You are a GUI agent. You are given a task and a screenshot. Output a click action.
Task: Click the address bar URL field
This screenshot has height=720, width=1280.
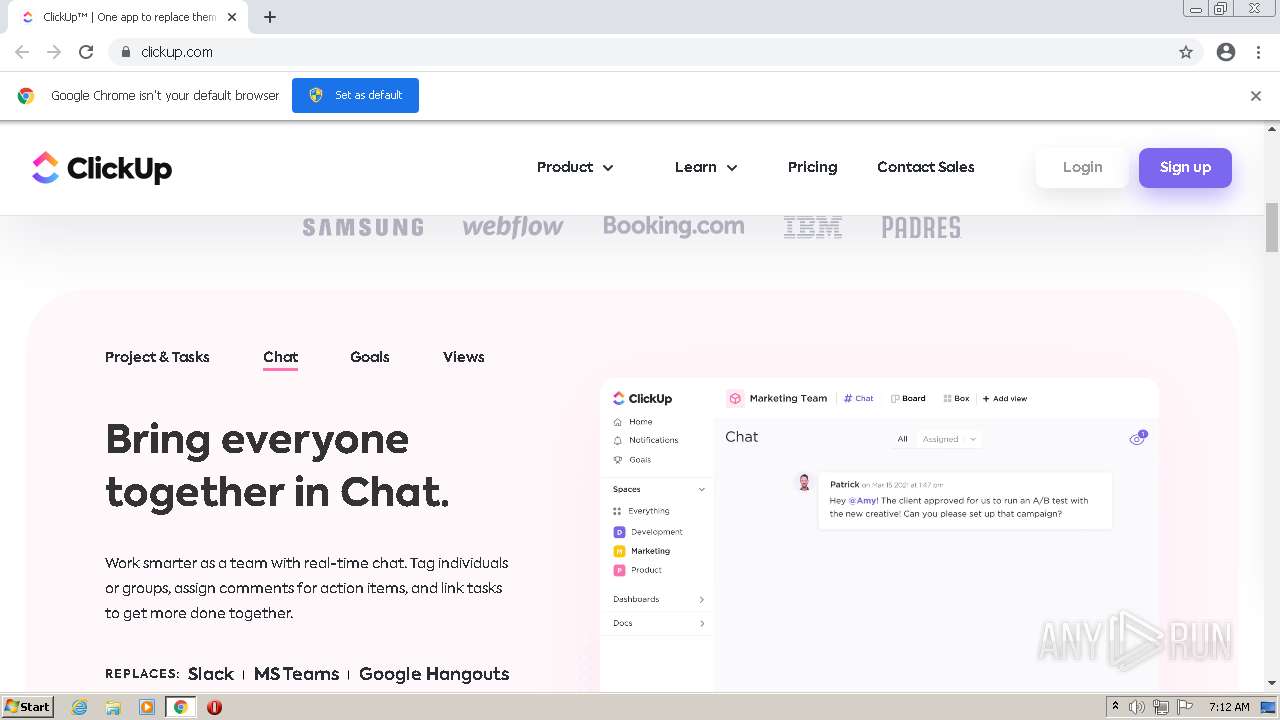click(x=640, y=52)
